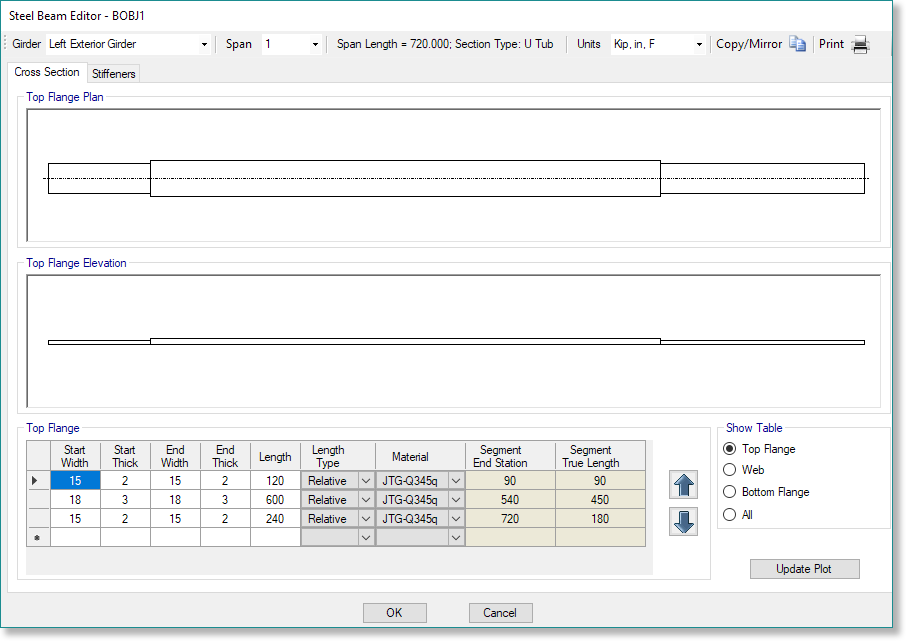Move segment down with blue down arrow
Image resolution: width=906 pixels, height=641 pixels.
684,522
